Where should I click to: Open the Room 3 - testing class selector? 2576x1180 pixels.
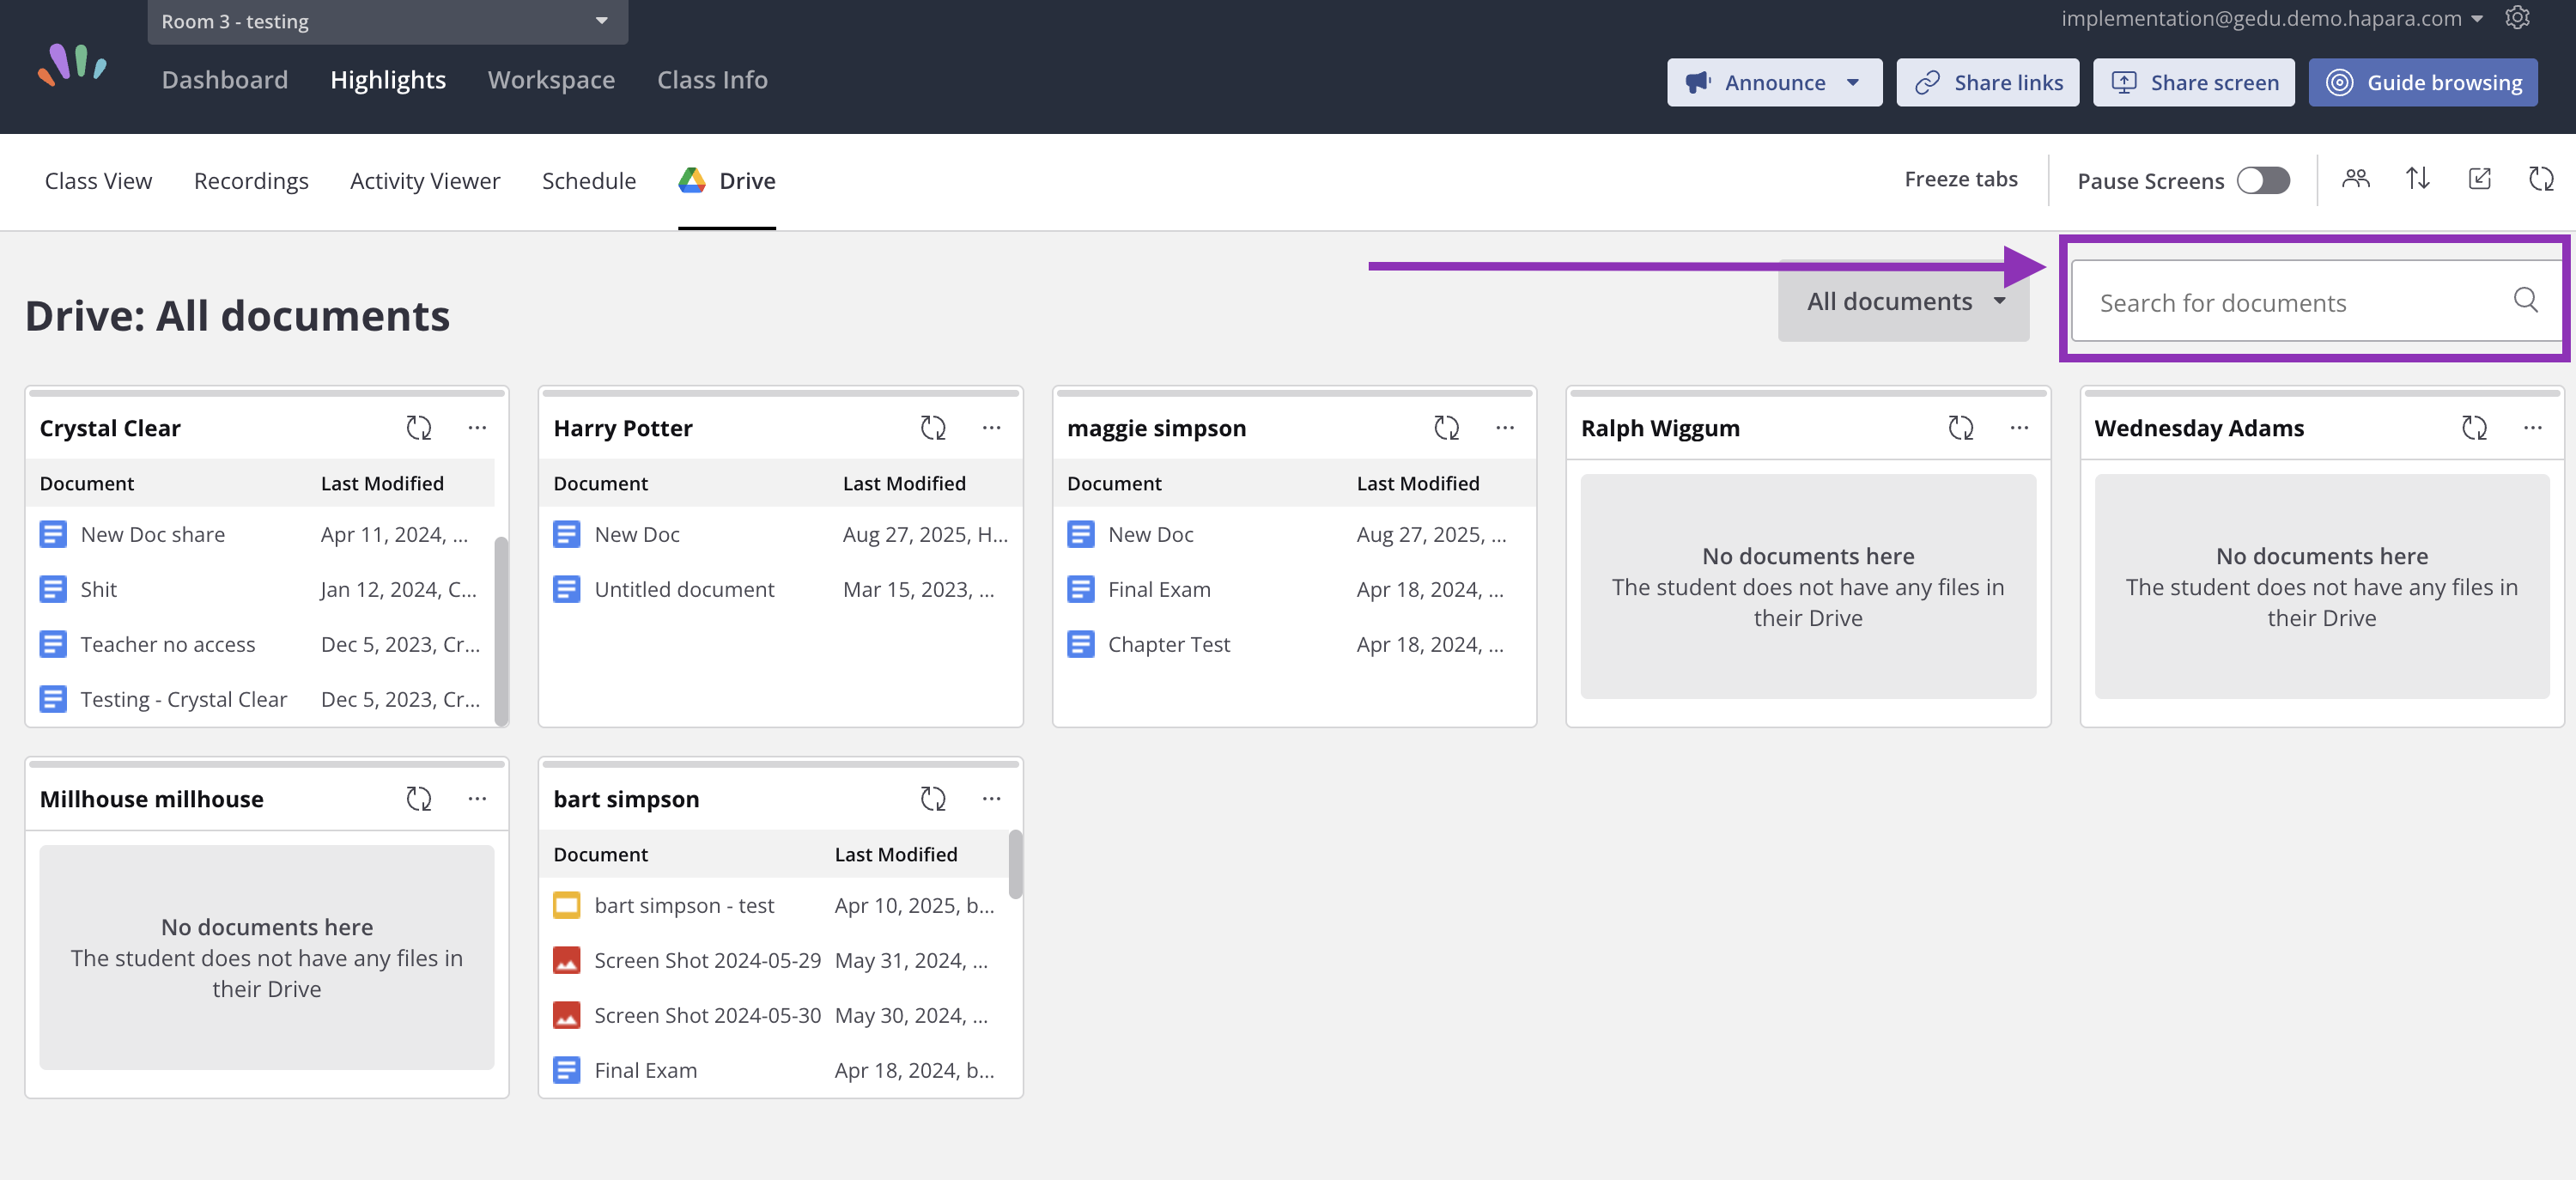tap(387, 21)
